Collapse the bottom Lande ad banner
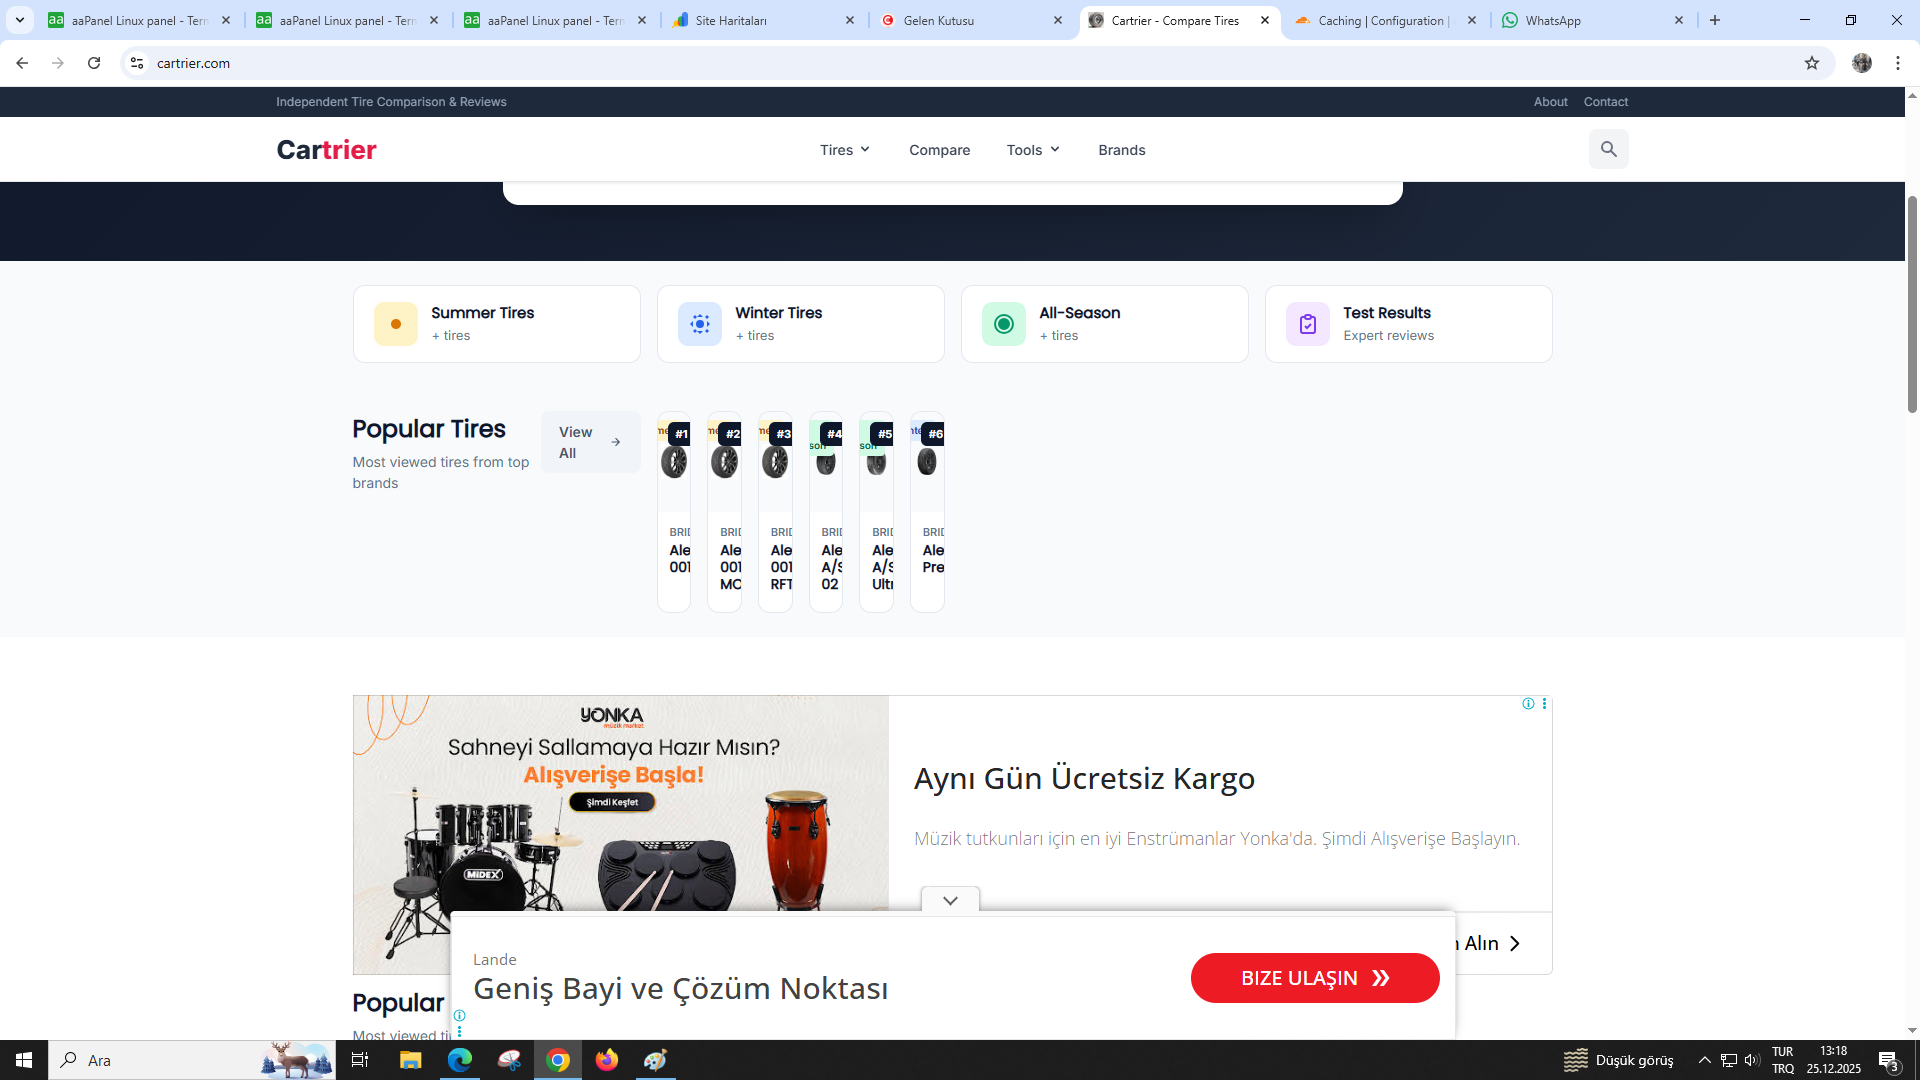Screen dimensions: 1920x1080 click(x=950, y=900)
